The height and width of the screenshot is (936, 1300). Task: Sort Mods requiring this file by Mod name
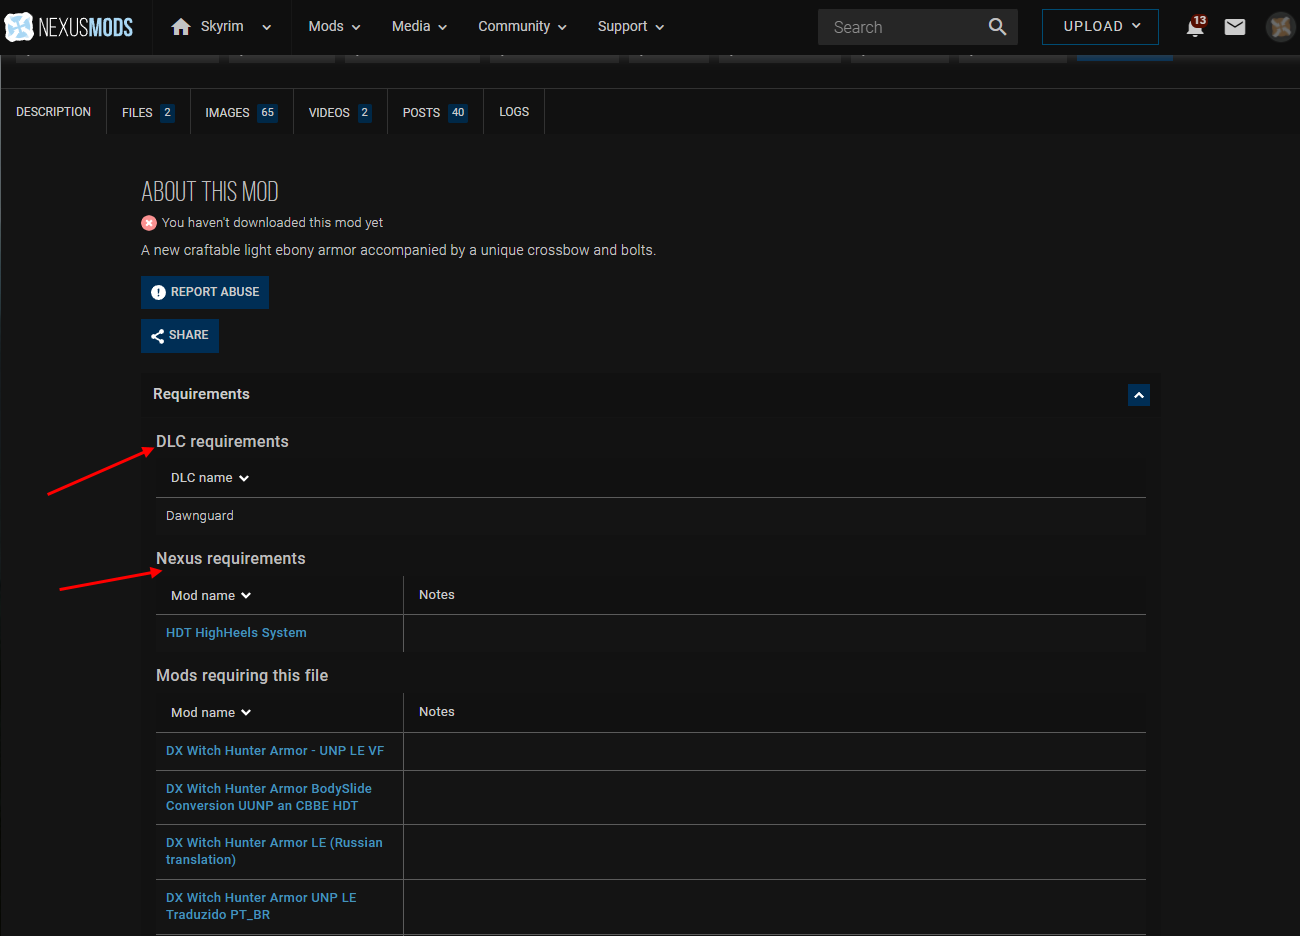coord(211,712)
